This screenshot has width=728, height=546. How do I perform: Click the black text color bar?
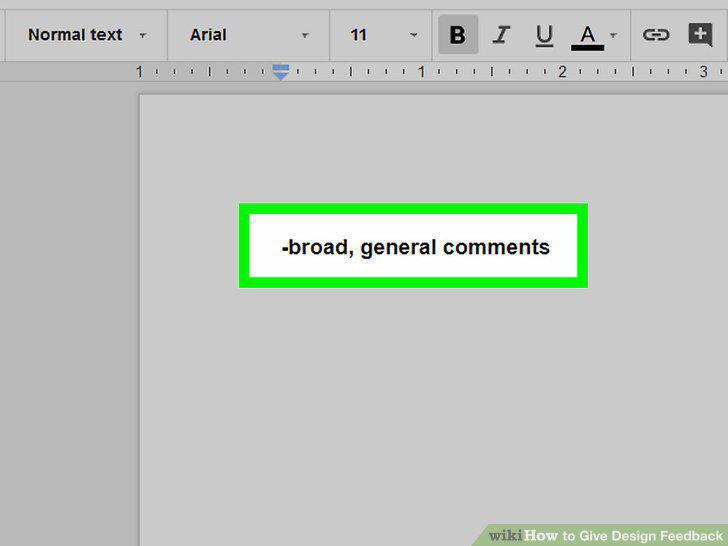point(587,47)
